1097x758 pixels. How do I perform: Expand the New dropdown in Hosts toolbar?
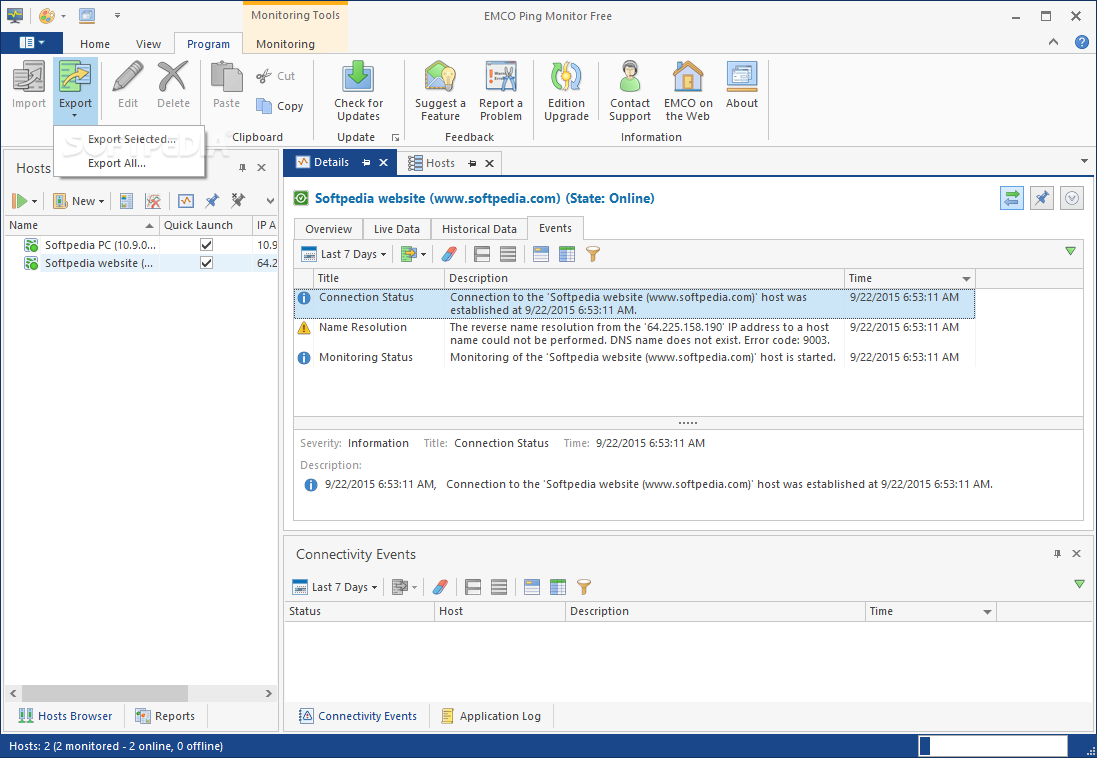click(x=79, y=201)
